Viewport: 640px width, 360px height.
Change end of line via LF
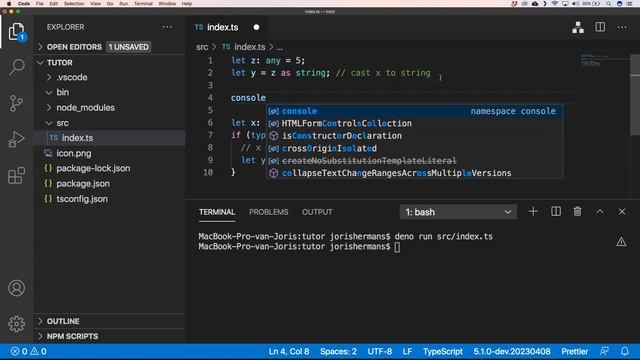coord(407,351)
